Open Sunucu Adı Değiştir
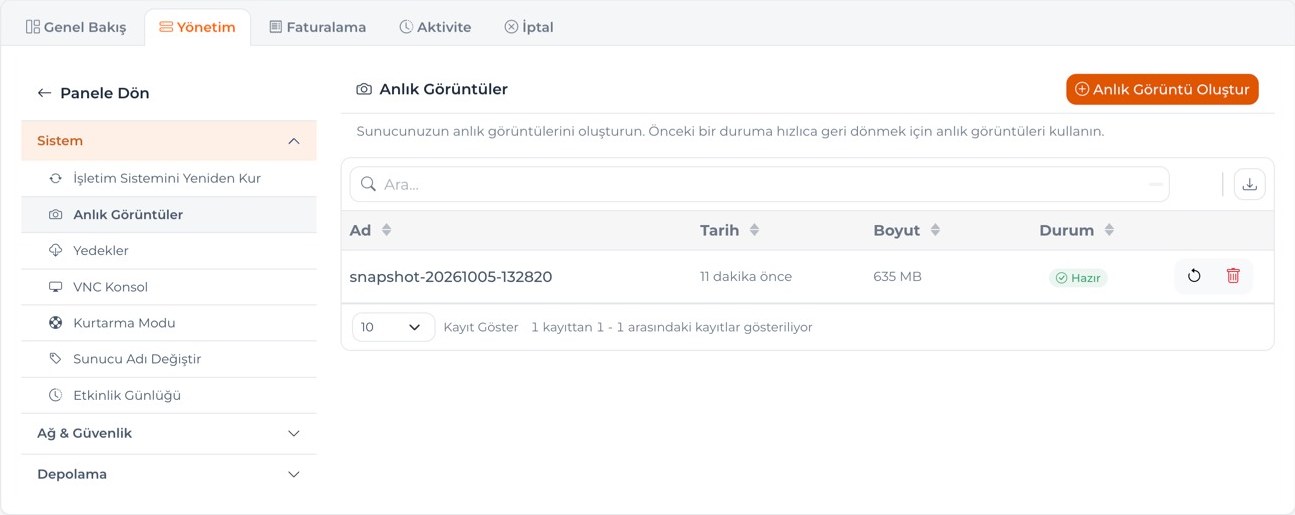This screenshot has height=515, width=1295. 169,359
